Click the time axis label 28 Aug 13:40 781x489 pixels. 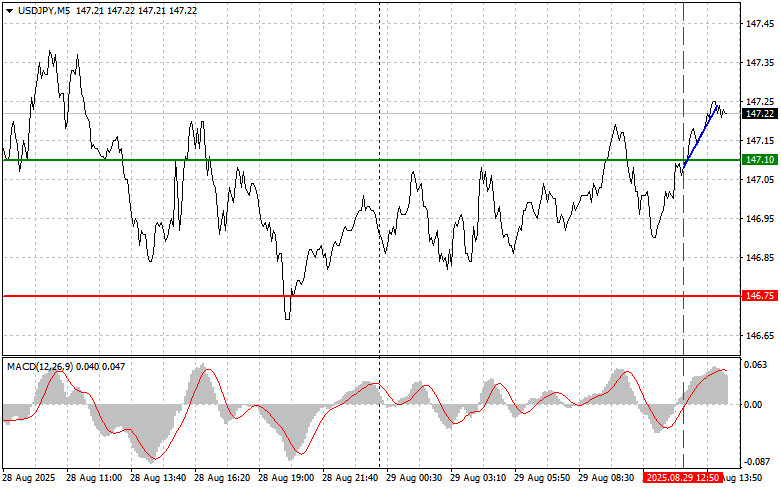[158, 478]
